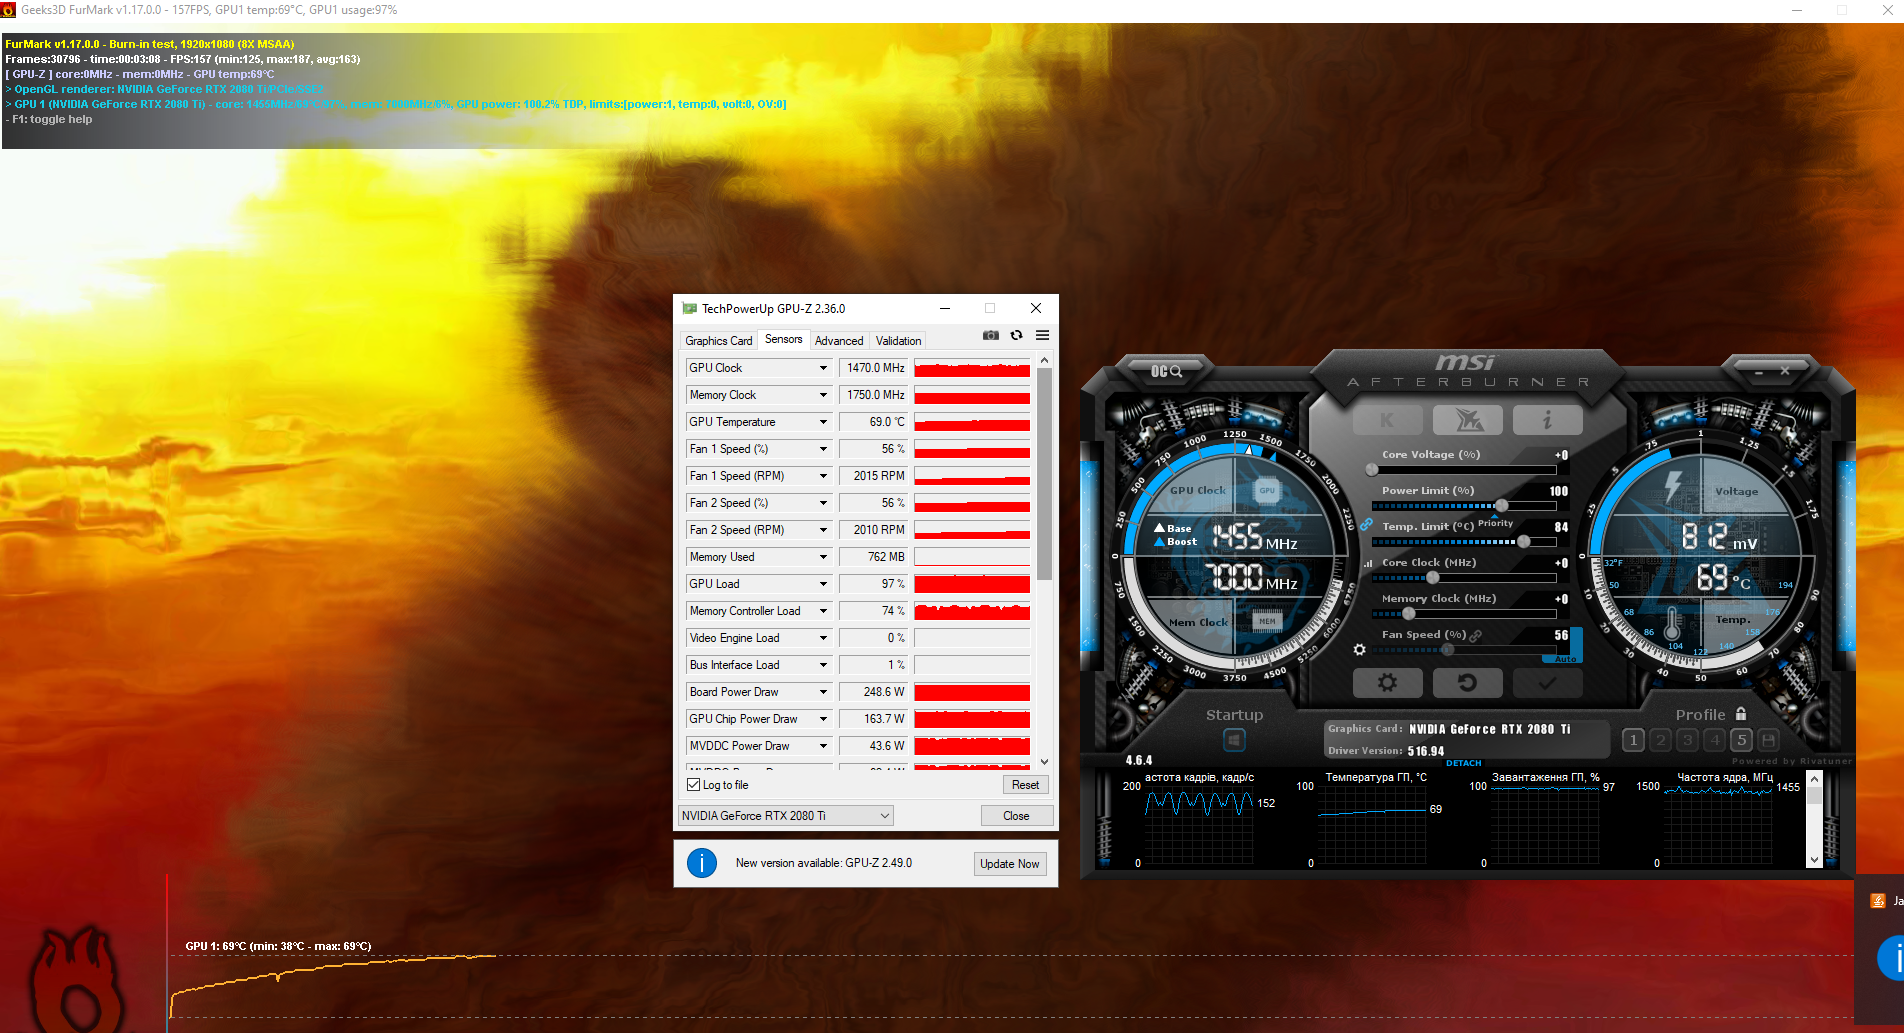Toggle Apply at Windows startup button
The height and width of the screenshot is (1033, 1904).
point(1234,740)
